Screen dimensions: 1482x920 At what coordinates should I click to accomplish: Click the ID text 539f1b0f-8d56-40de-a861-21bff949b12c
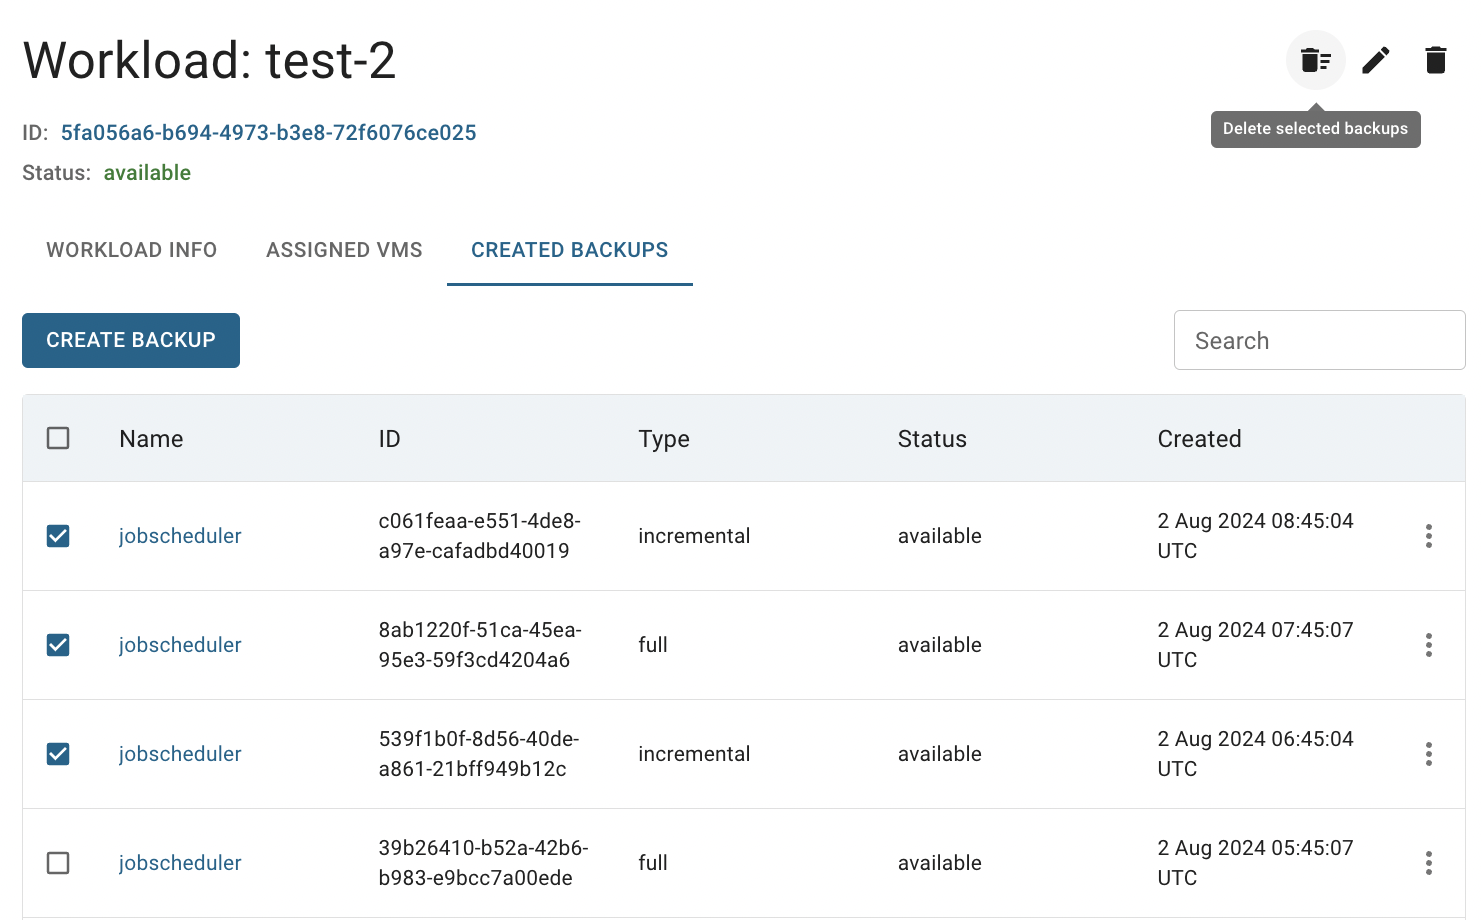coord(479,754)
